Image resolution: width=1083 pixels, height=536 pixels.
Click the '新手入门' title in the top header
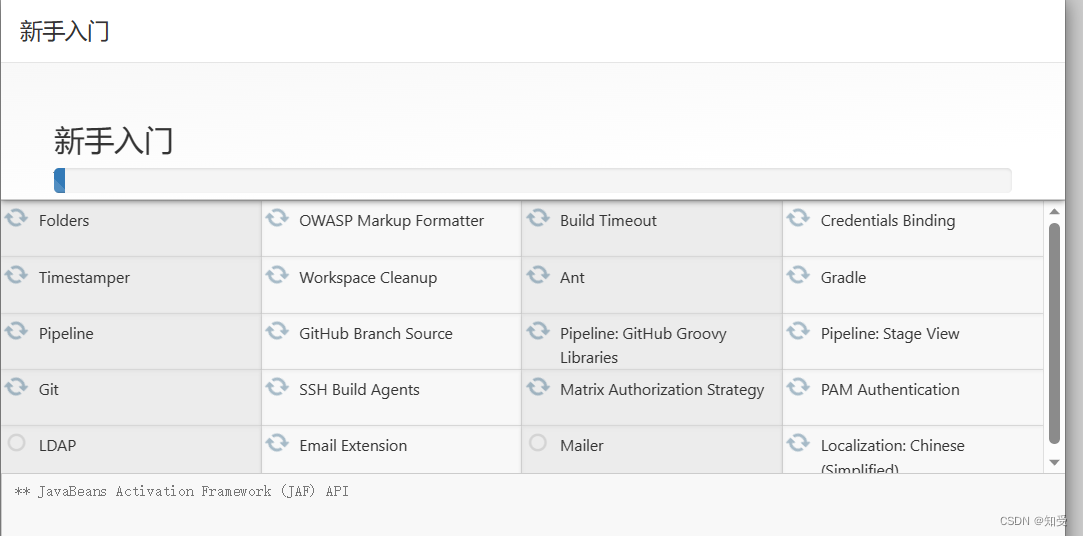point(64,31)
